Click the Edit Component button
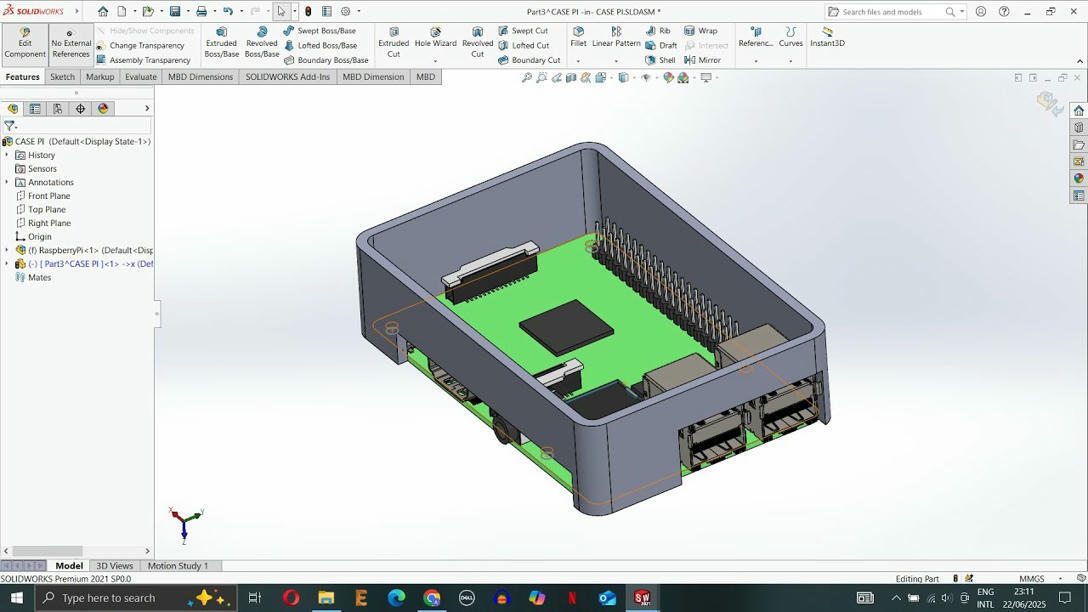The width and height of the screenshot is (1088, 612). click(24, 43)
